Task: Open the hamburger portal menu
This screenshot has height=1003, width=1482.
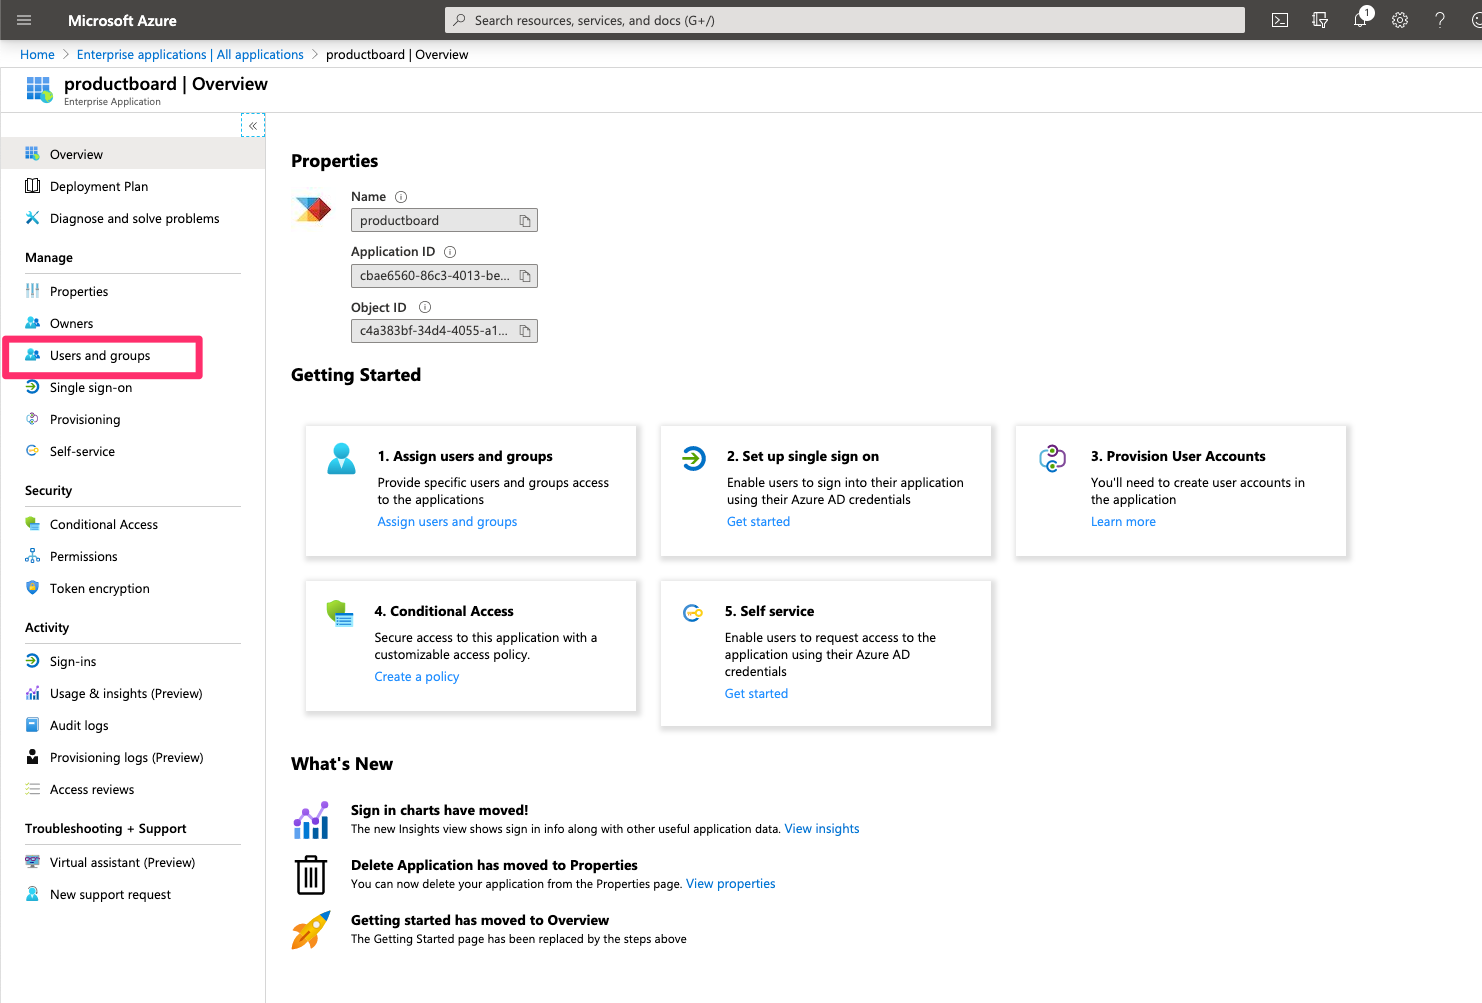Action: tap(24, 20)
